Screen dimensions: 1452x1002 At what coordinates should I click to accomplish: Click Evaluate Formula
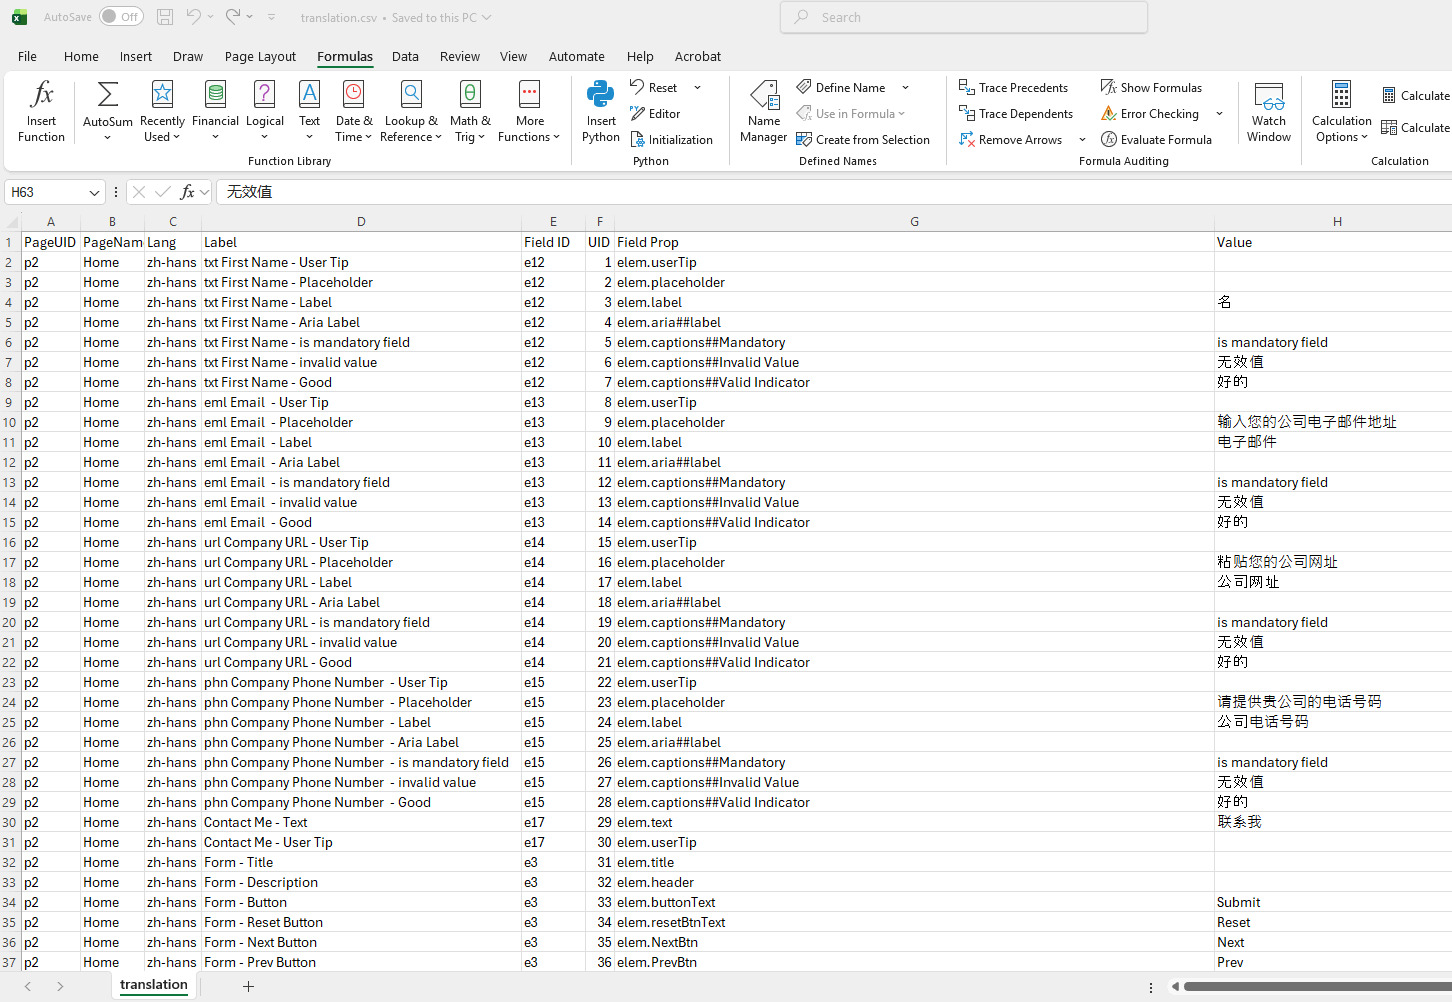click(x=1156, y=140)
